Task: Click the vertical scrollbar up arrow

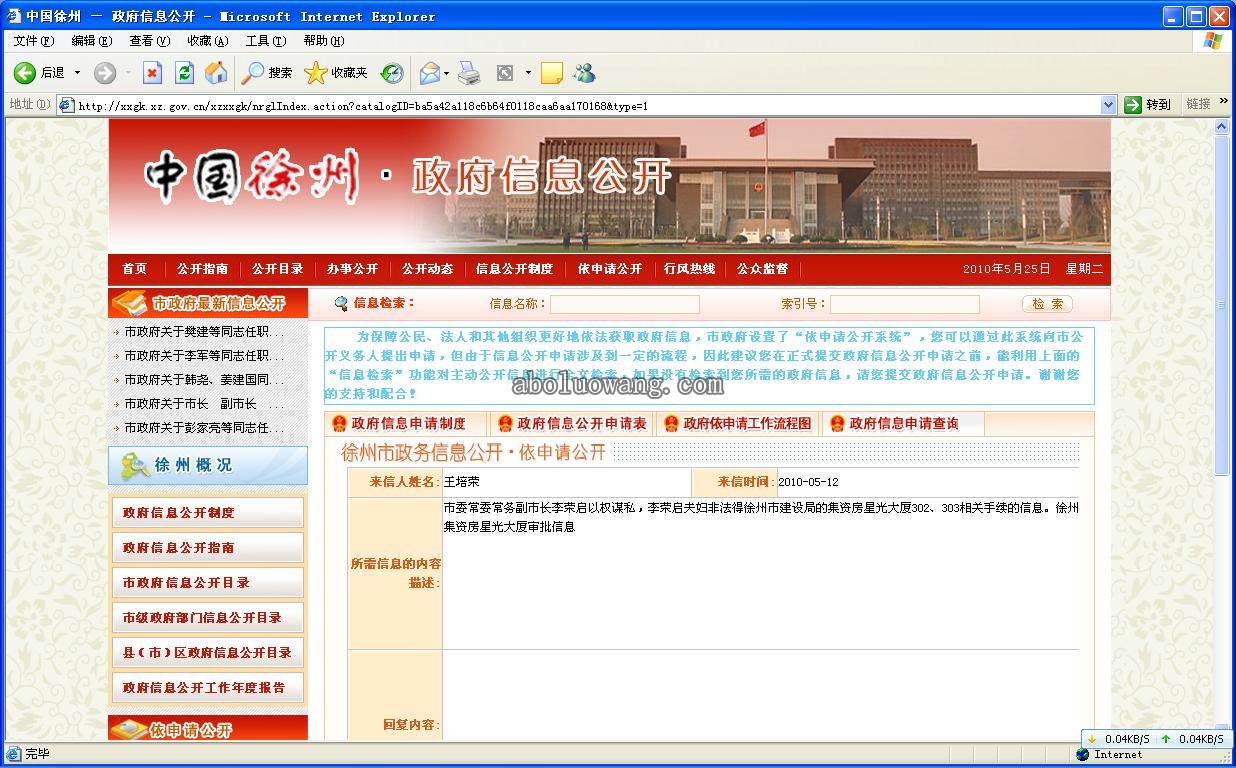Action: point(1223,127)
